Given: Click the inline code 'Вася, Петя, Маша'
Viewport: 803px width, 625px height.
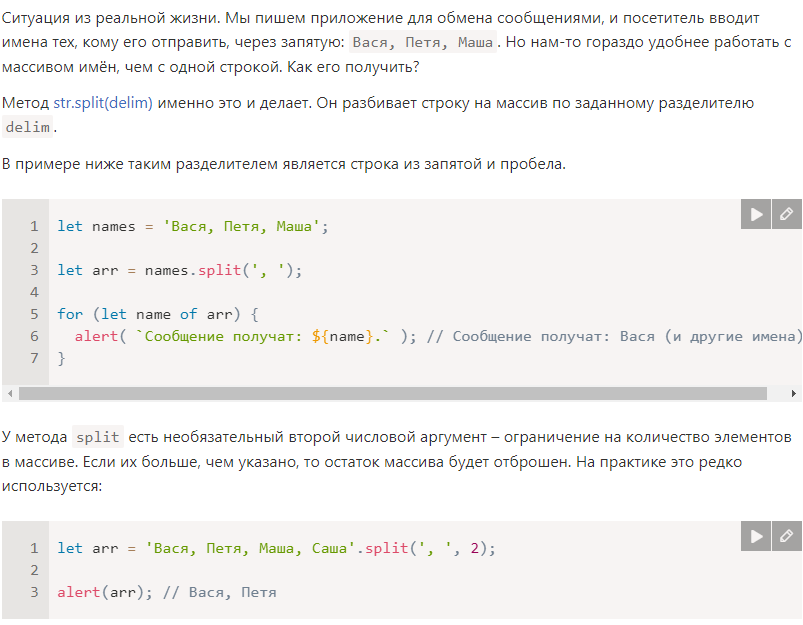Looking at the screenshot, I should (x=423, y=42).
